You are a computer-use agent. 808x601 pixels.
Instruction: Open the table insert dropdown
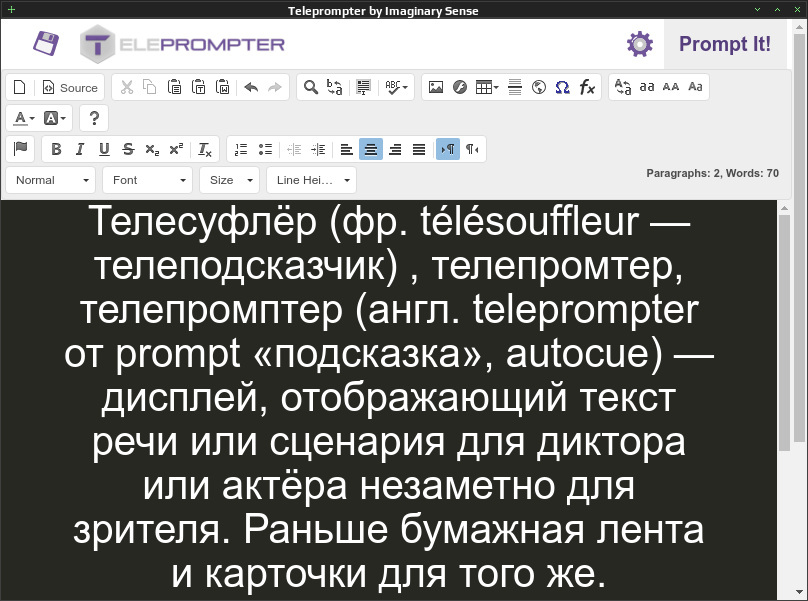tap(487, 87)
